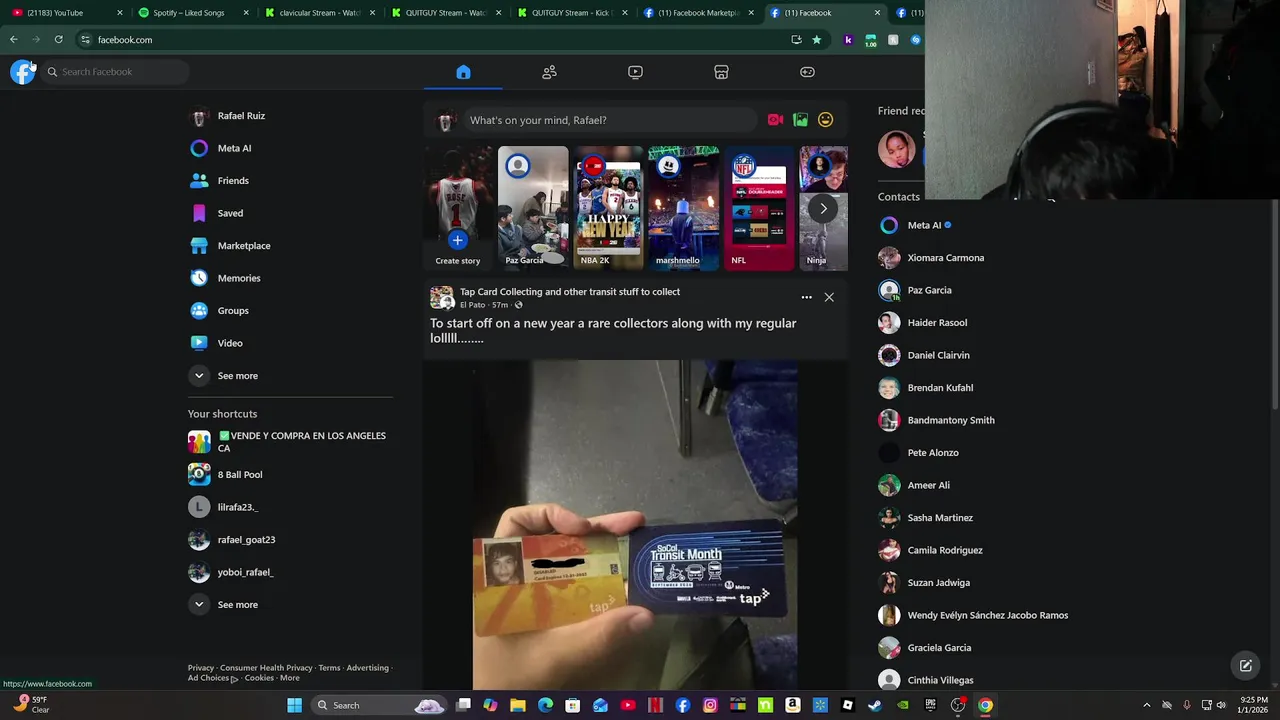1280x720 pixels.
Task: Click the Facebook logo
Action: (x=22, y=72)
